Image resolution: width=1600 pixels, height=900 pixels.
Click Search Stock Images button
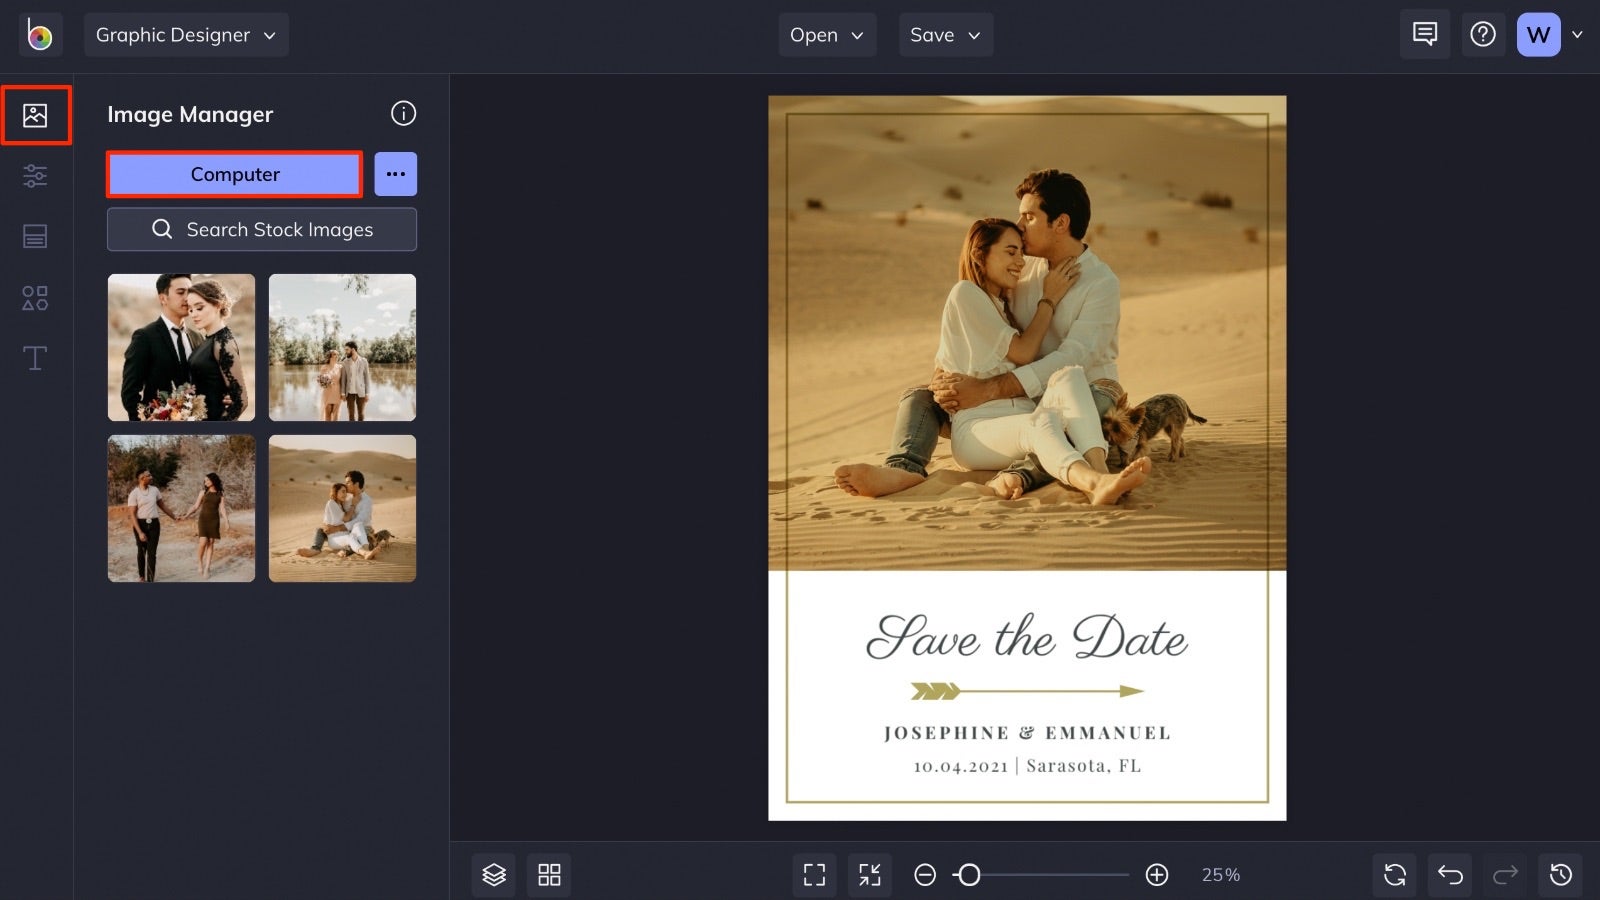262,229
